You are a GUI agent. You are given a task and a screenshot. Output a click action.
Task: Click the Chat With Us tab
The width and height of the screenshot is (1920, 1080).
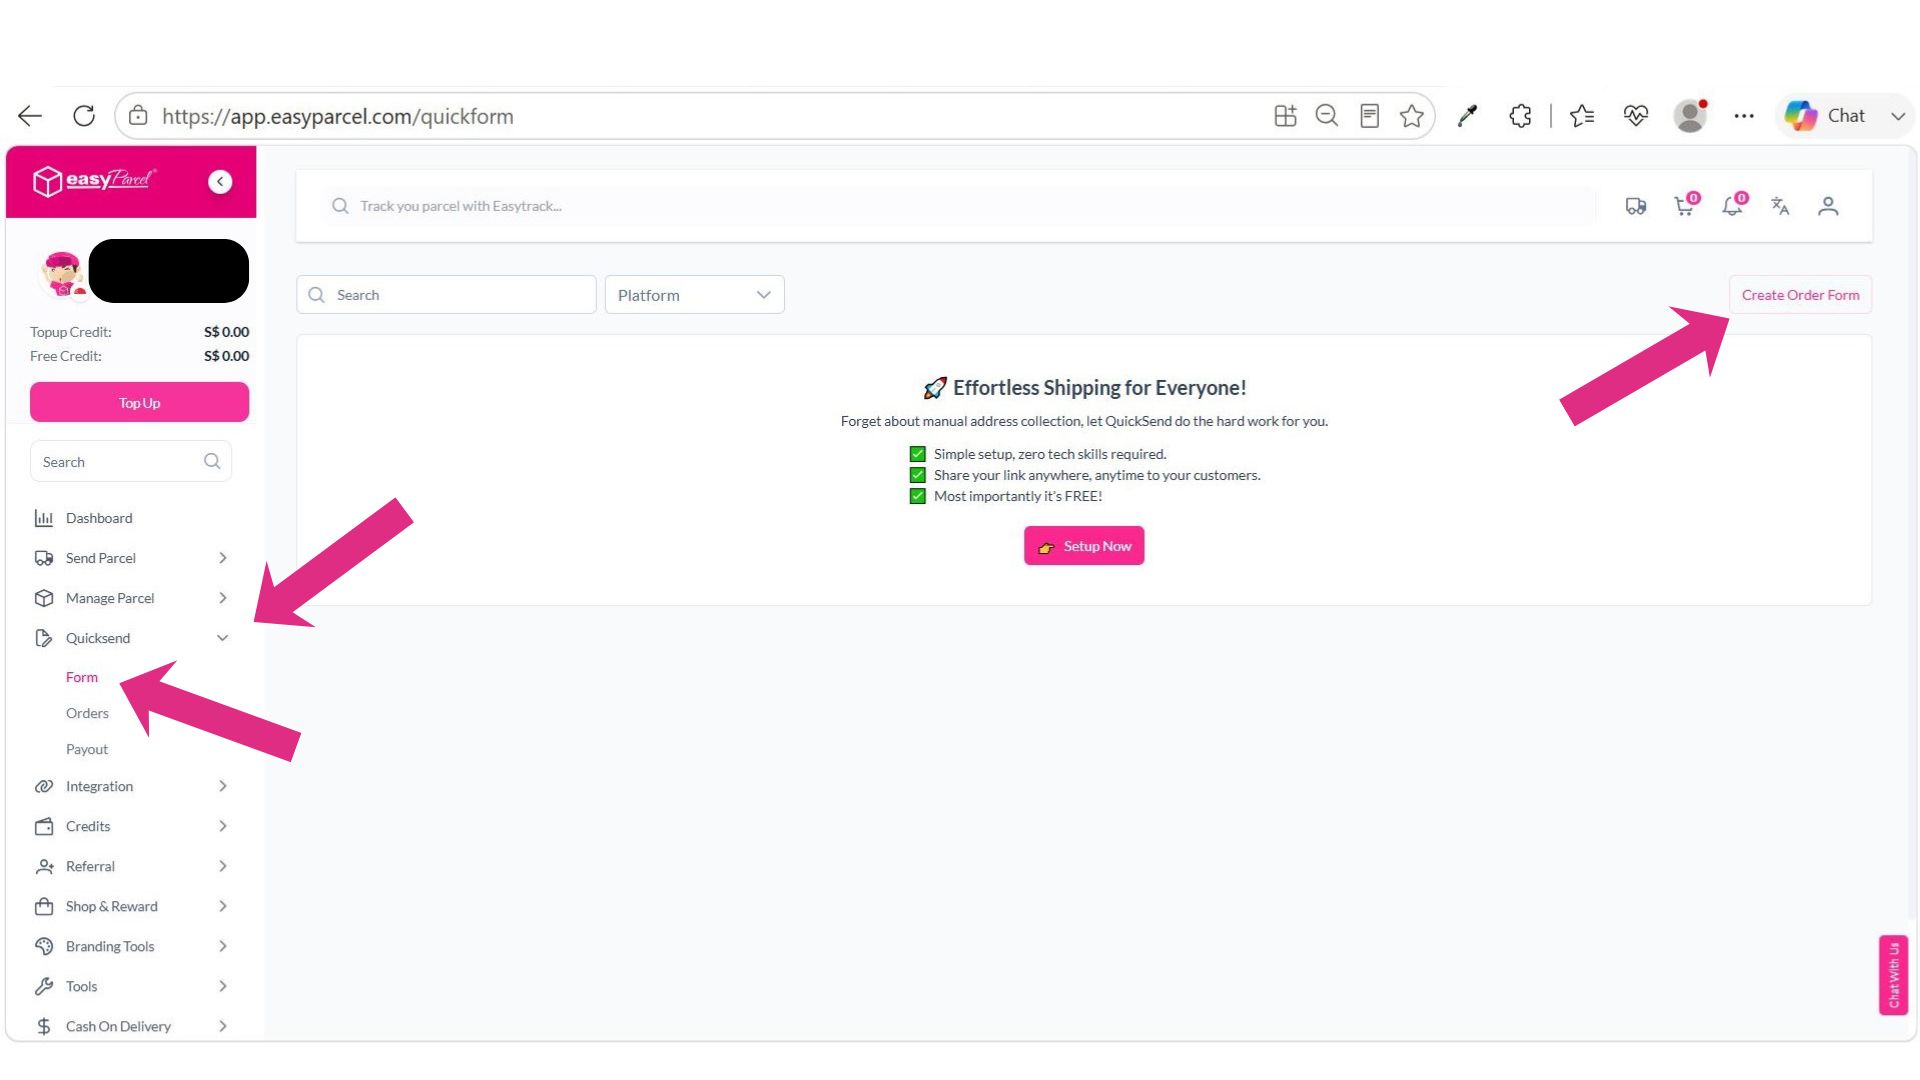coord(1893,975)
